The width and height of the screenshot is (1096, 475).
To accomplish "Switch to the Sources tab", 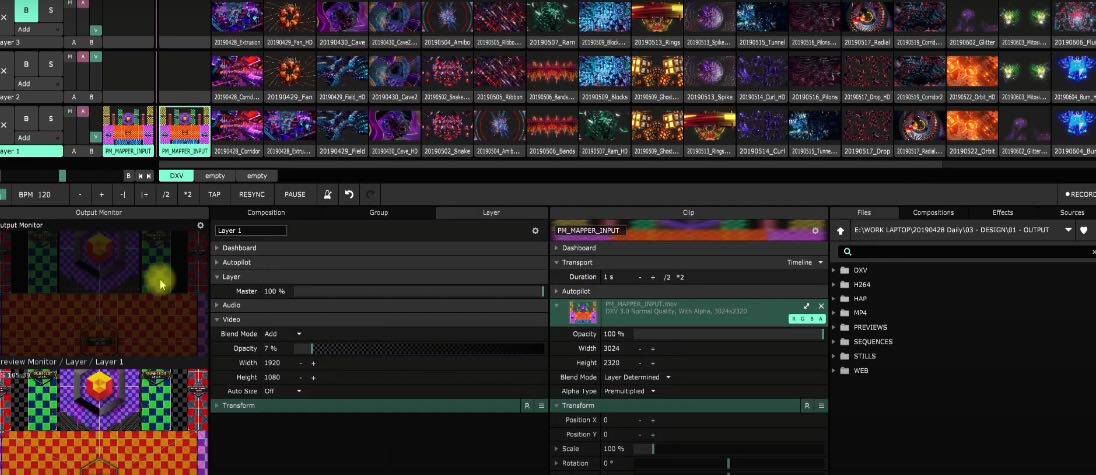I will (x=1072, y=213).
